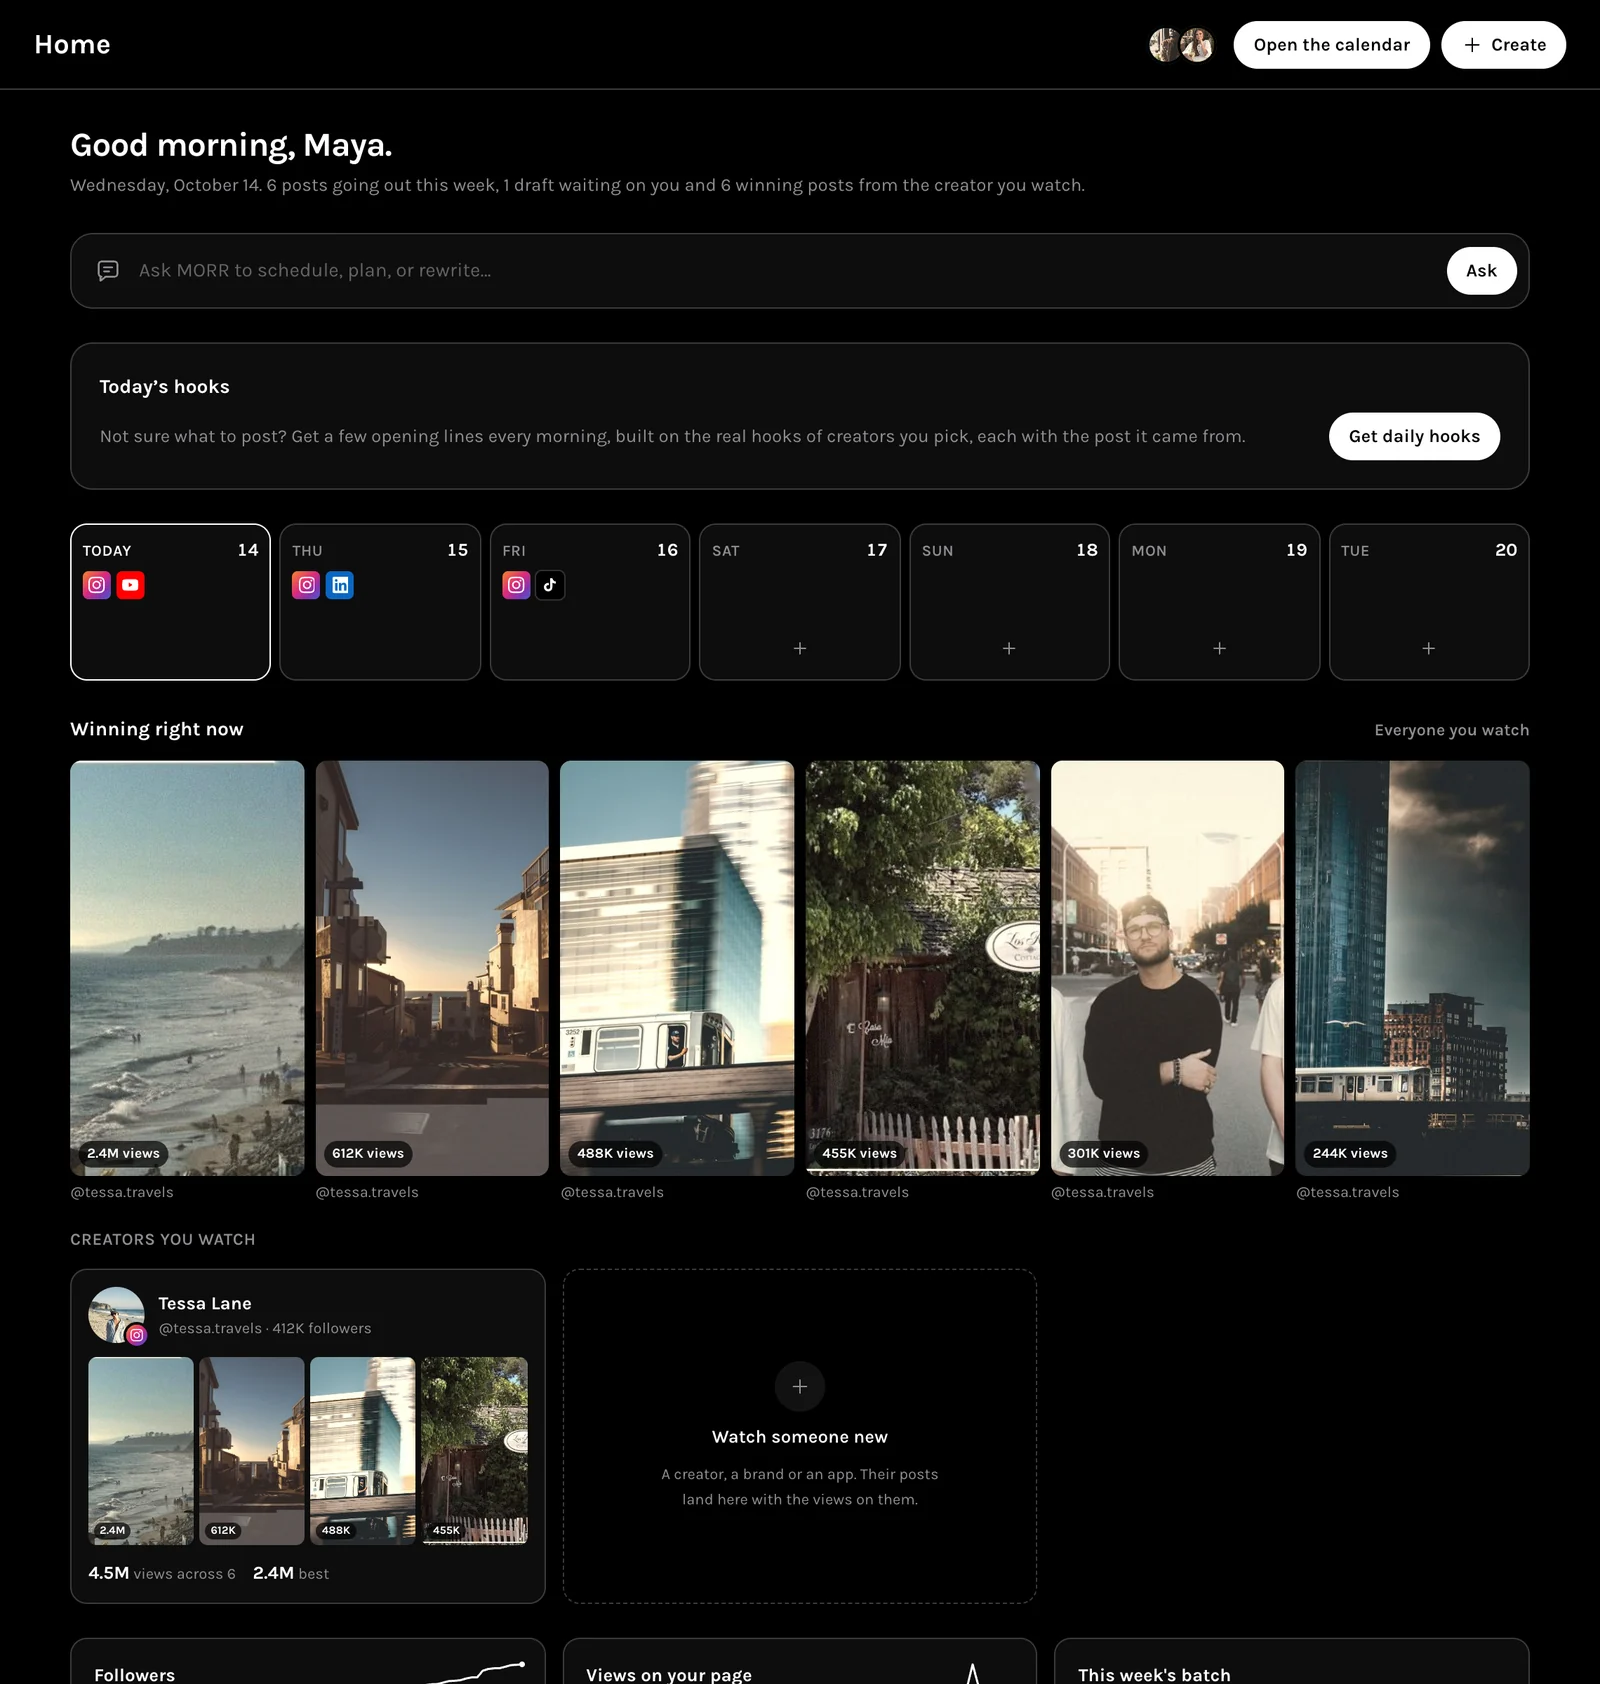
Task: Open the 2.4M views beach post
Action: coord(187,968)
